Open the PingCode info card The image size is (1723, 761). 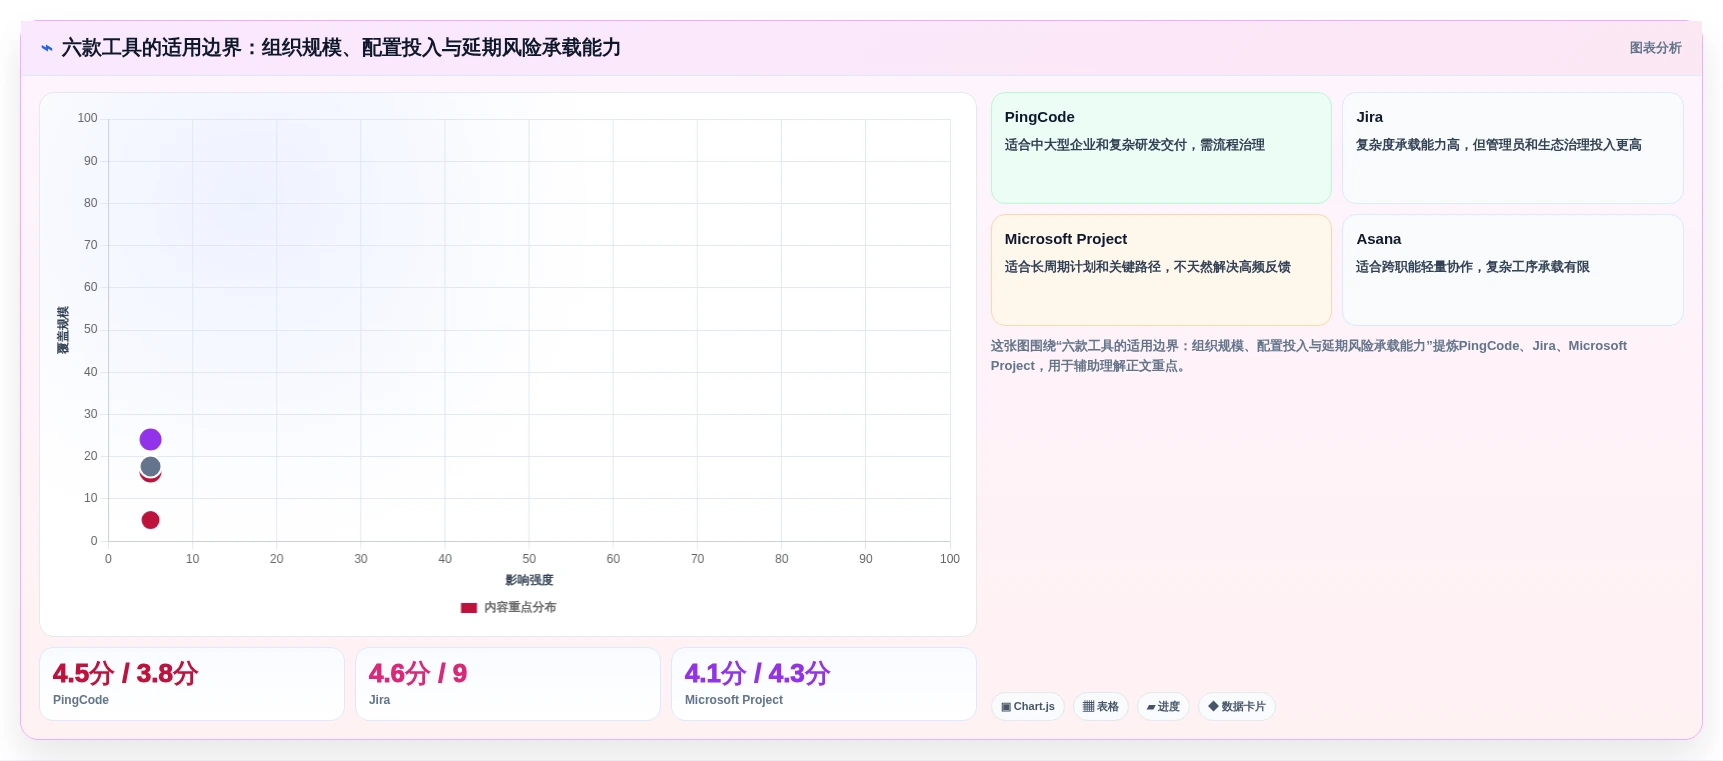click(1161, 148)
